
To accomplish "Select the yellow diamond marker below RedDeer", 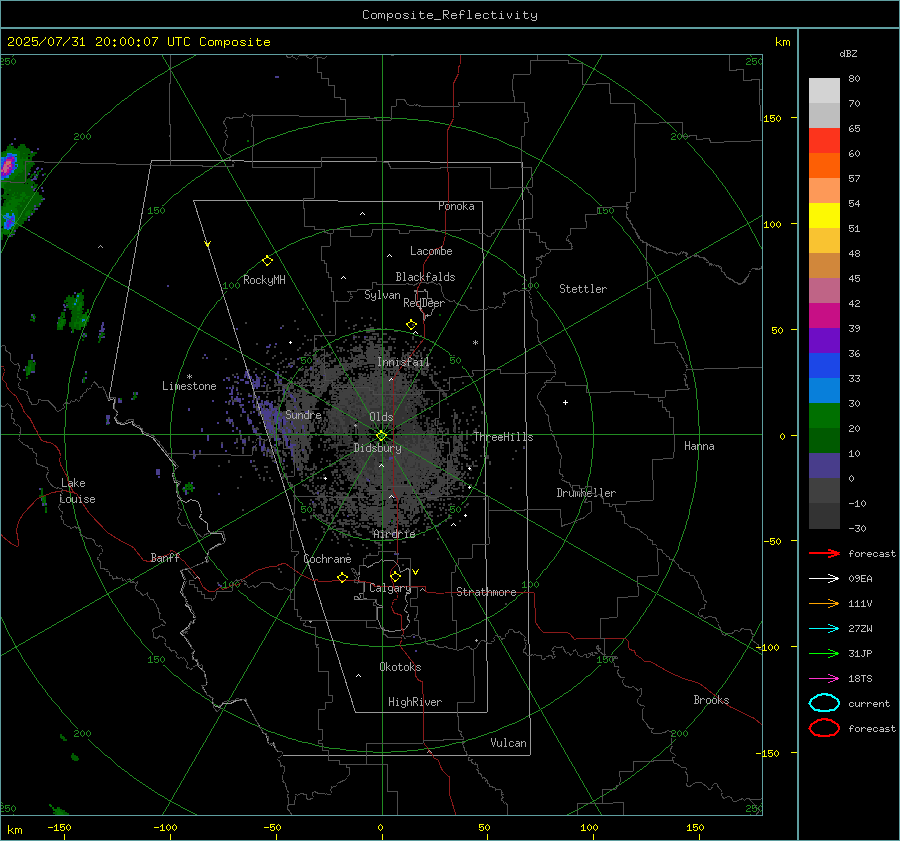I will [x=411, y=325].
